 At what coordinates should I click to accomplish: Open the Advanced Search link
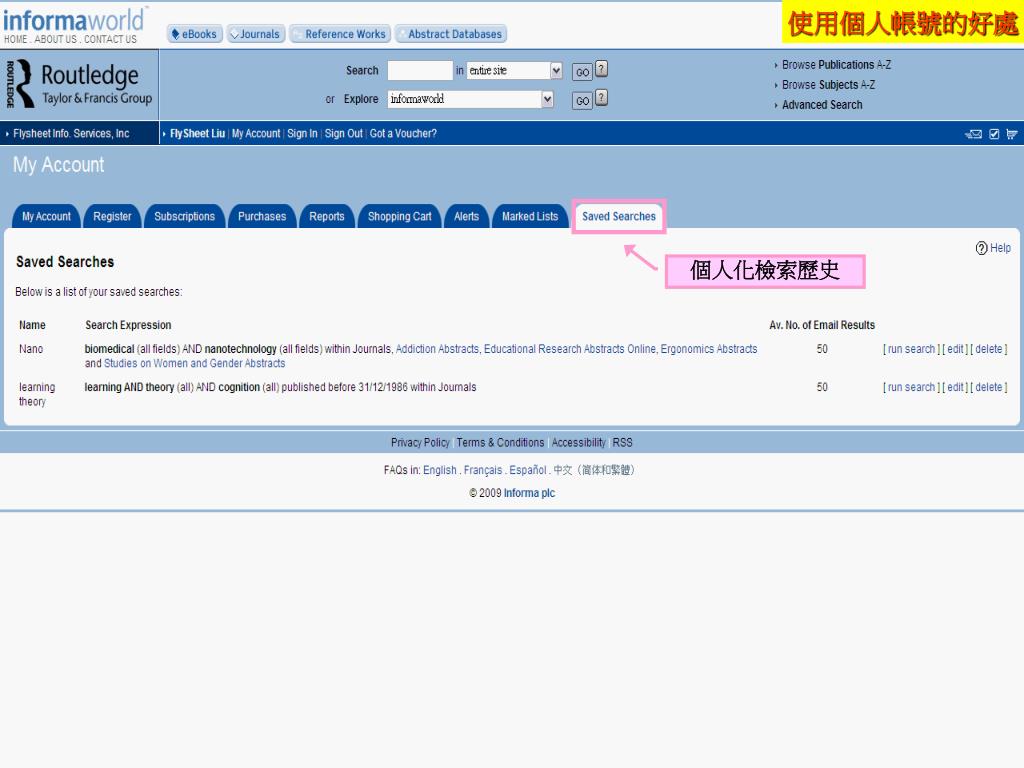[822, 104]
